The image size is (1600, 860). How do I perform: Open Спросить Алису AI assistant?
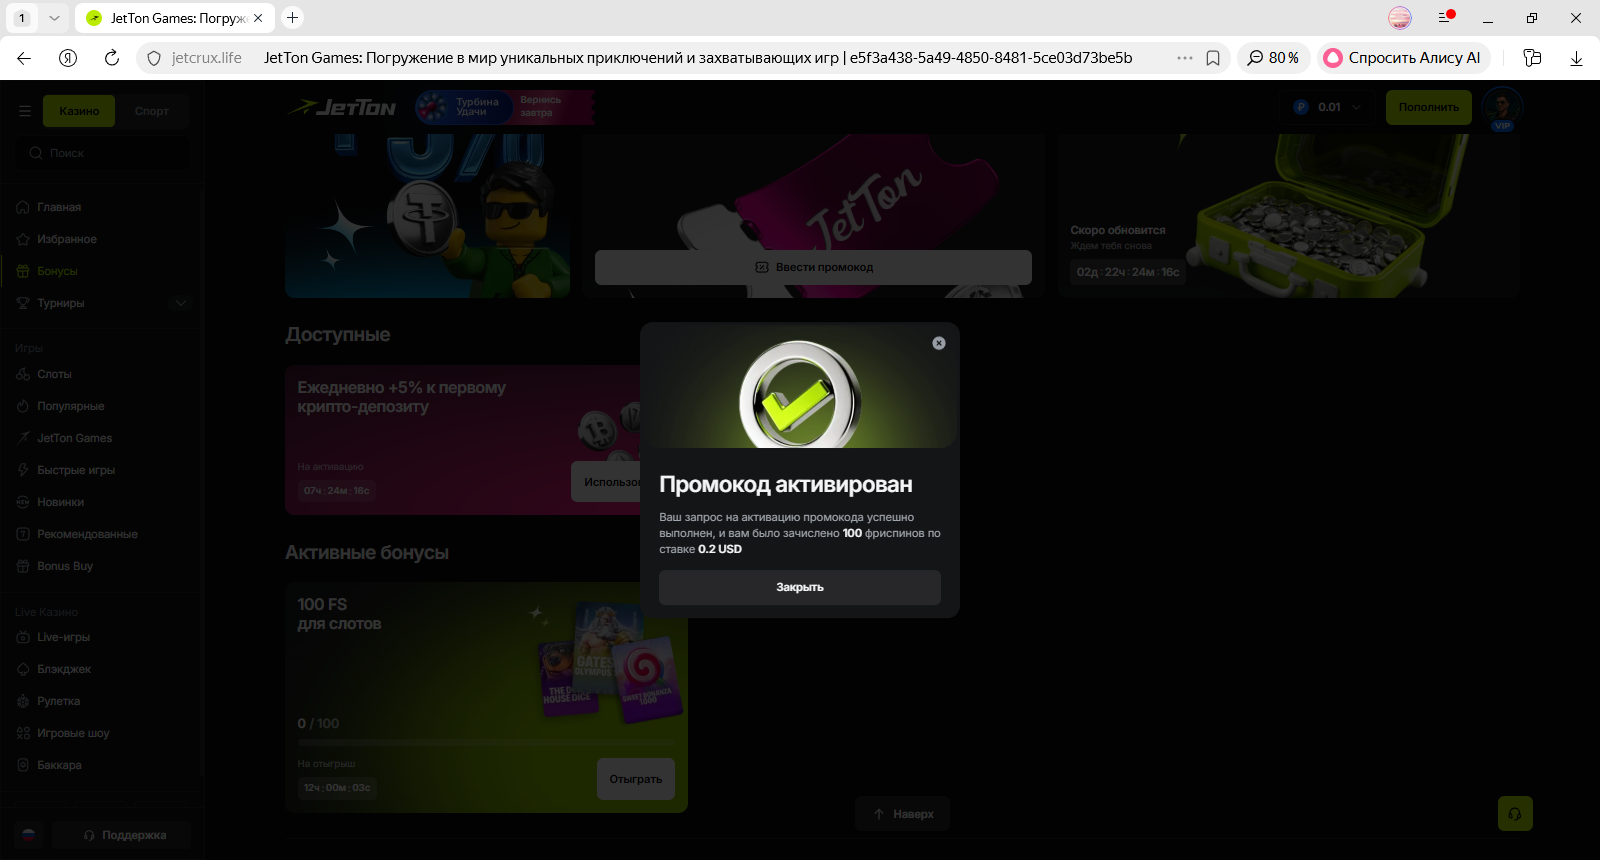[x=1403, y=58]
